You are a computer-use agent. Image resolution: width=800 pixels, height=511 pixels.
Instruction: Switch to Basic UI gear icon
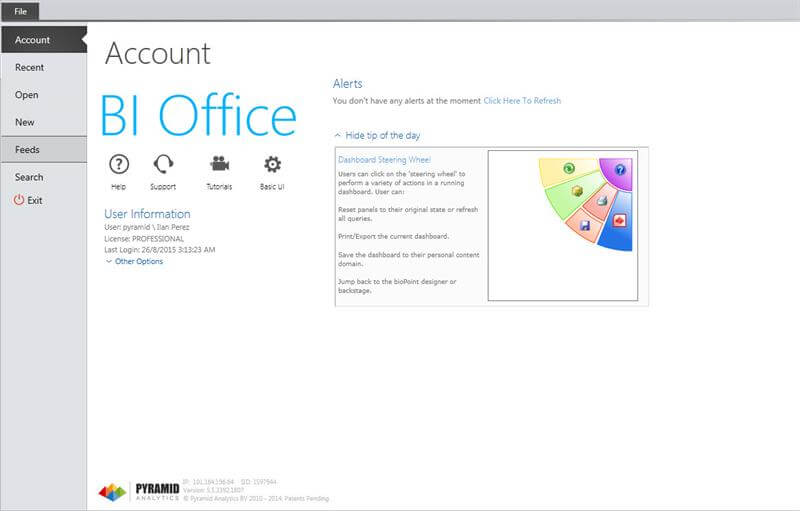coord(272,164)
